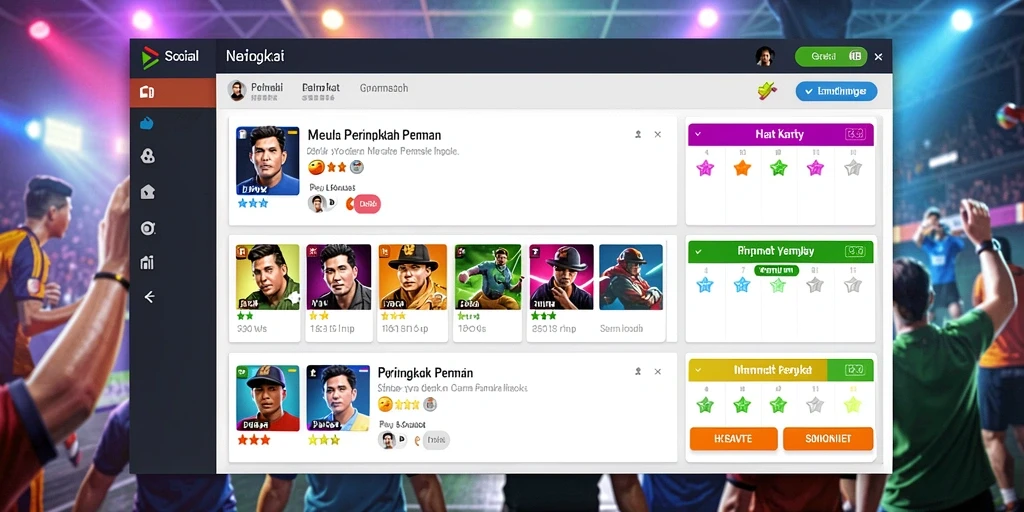Switch to the Balmkat tab

pos(321,88)
